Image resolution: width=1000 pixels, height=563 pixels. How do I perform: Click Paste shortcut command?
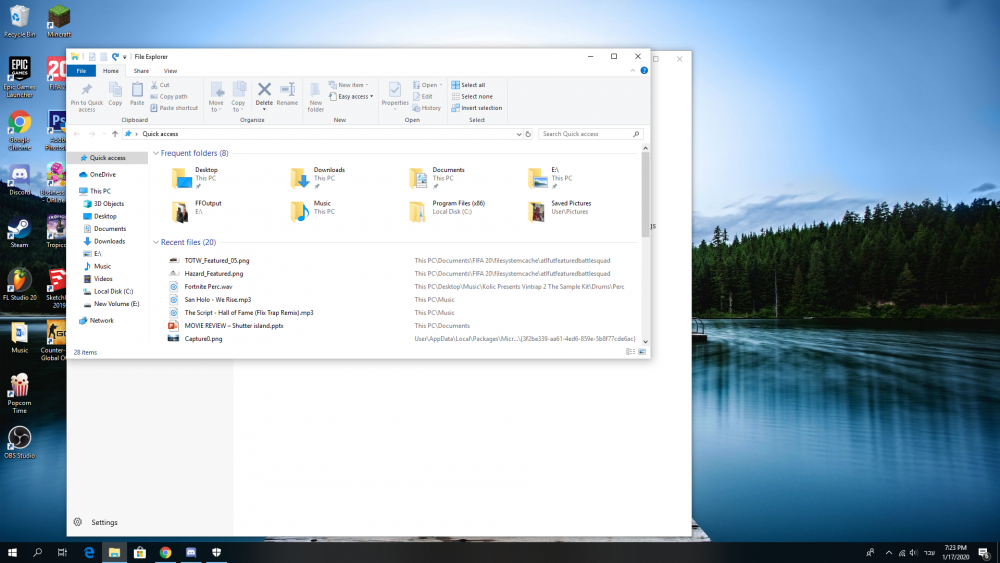pyautogui.click(x=174, y=108)
